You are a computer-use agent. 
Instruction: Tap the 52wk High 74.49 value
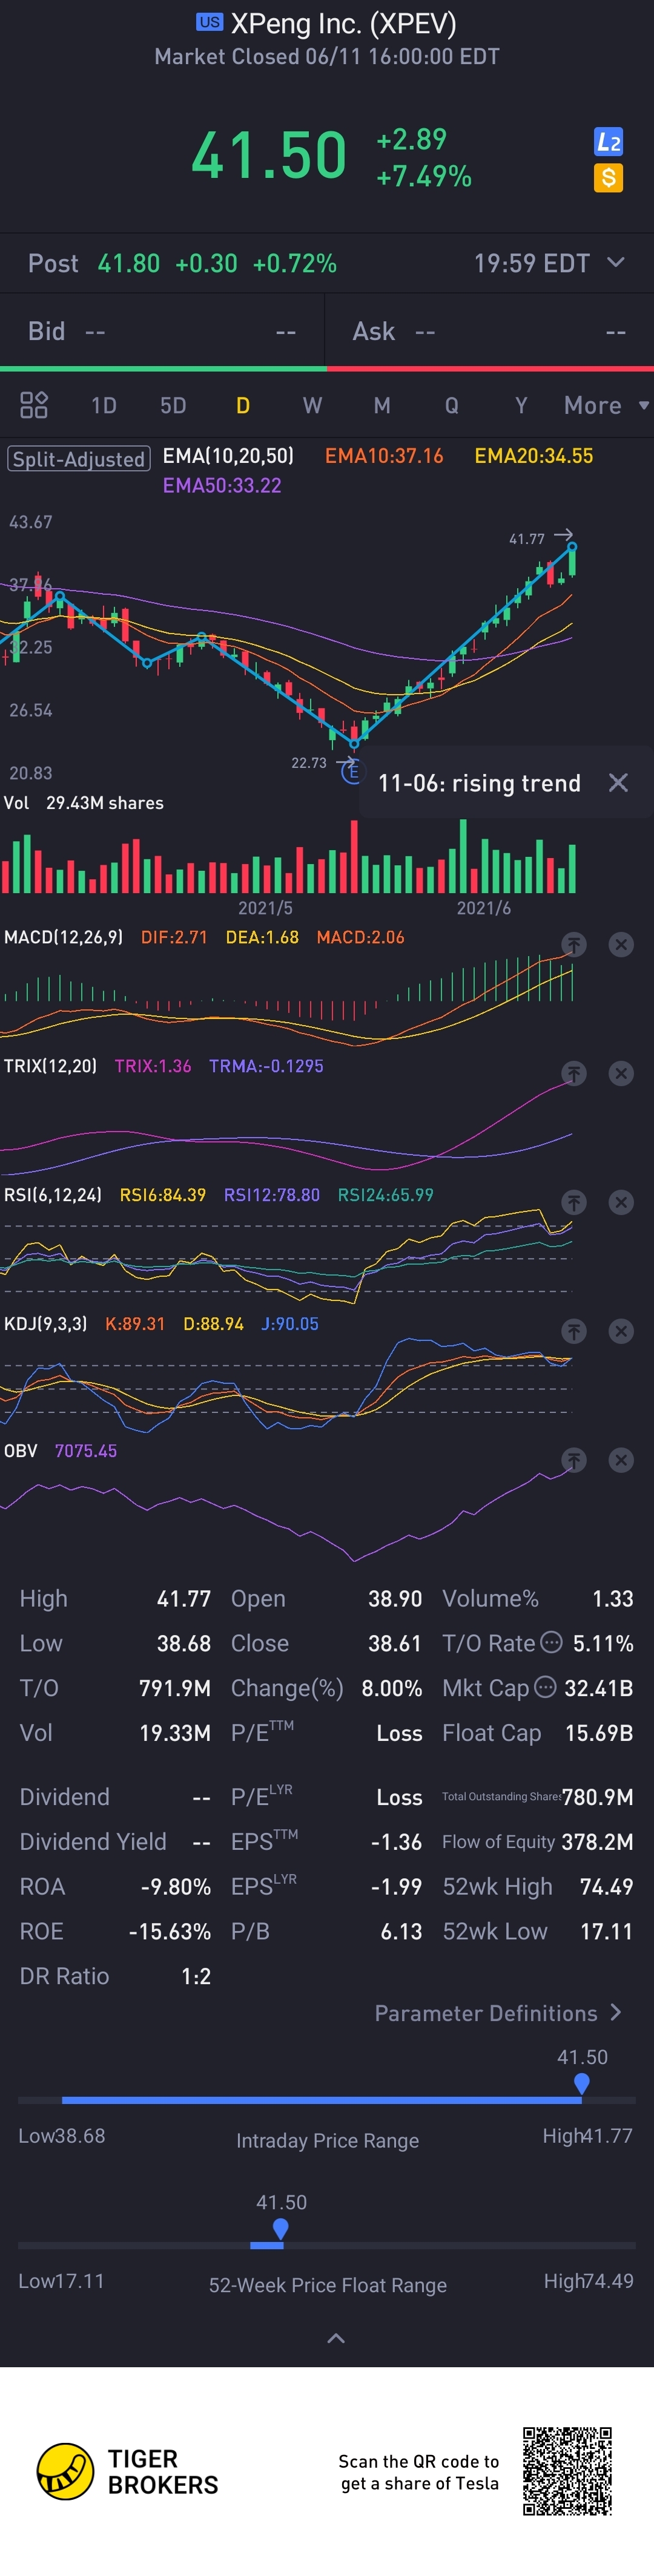point(606,1886)
